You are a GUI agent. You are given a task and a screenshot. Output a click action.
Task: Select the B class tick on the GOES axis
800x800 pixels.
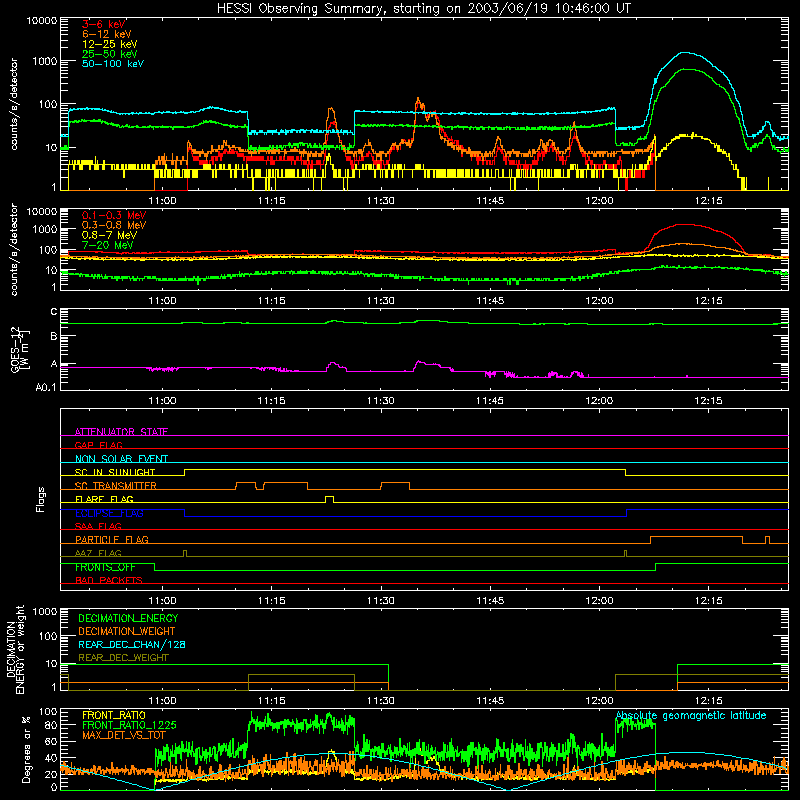click(54, 336)
